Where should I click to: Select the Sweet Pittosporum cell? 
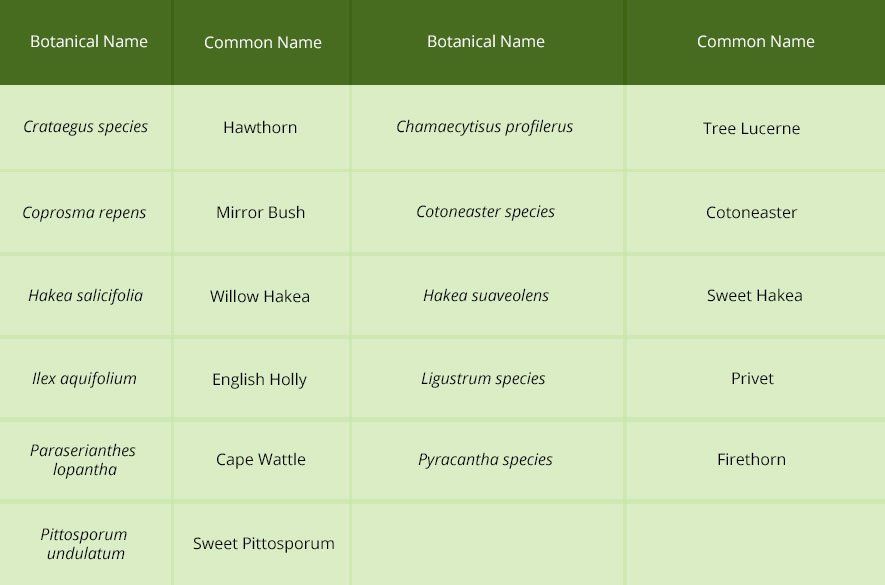point(264,544)
